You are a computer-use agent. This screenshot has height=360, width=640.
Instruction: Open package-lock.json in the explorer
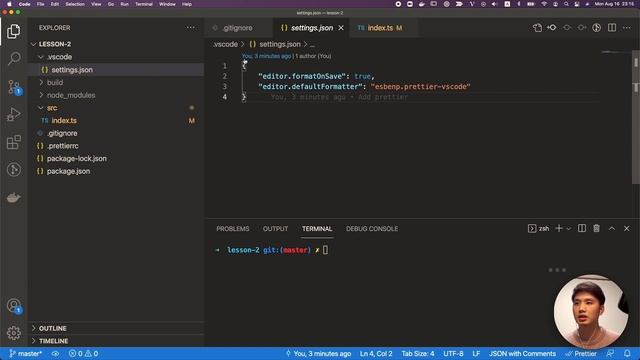pos(116,158)
